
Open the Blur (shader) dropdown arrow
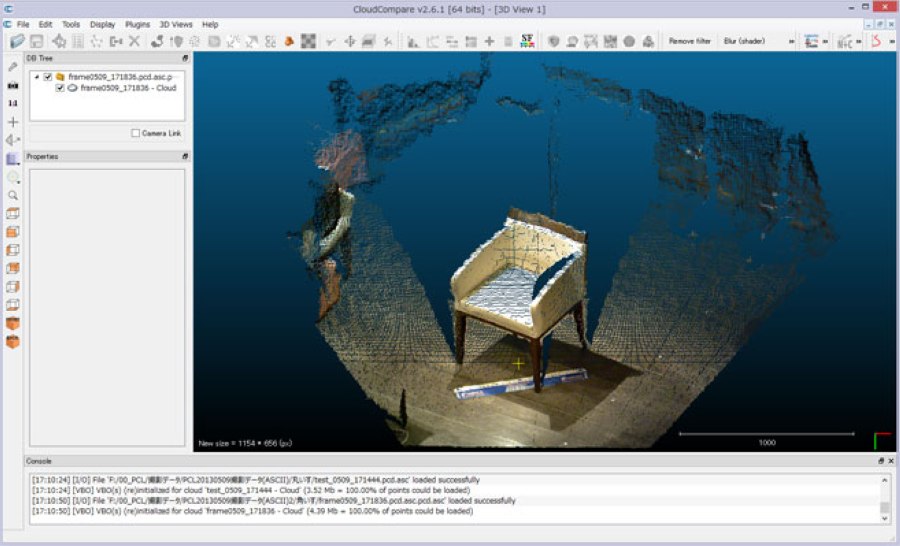[792, 41]
